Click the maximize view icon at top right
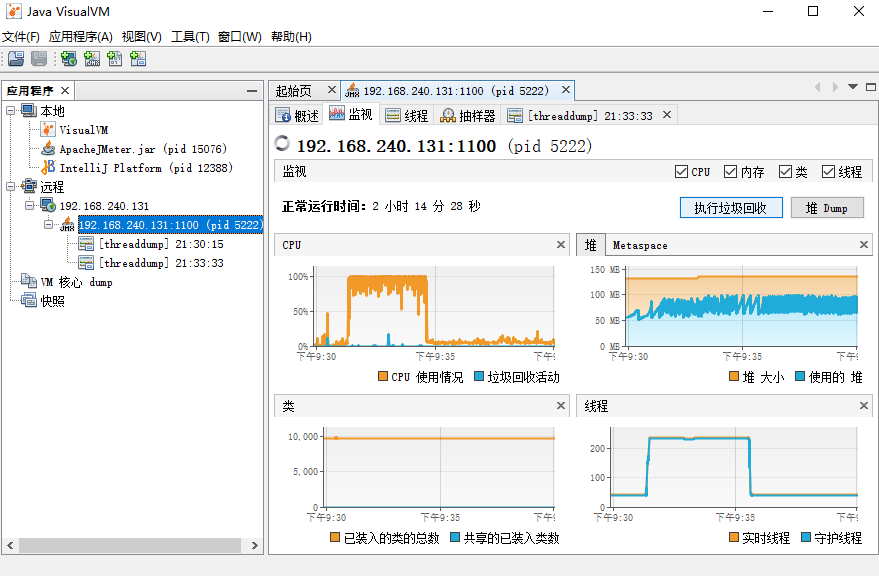Viewport: 879px width, 576px height. (x=870, y=87)
